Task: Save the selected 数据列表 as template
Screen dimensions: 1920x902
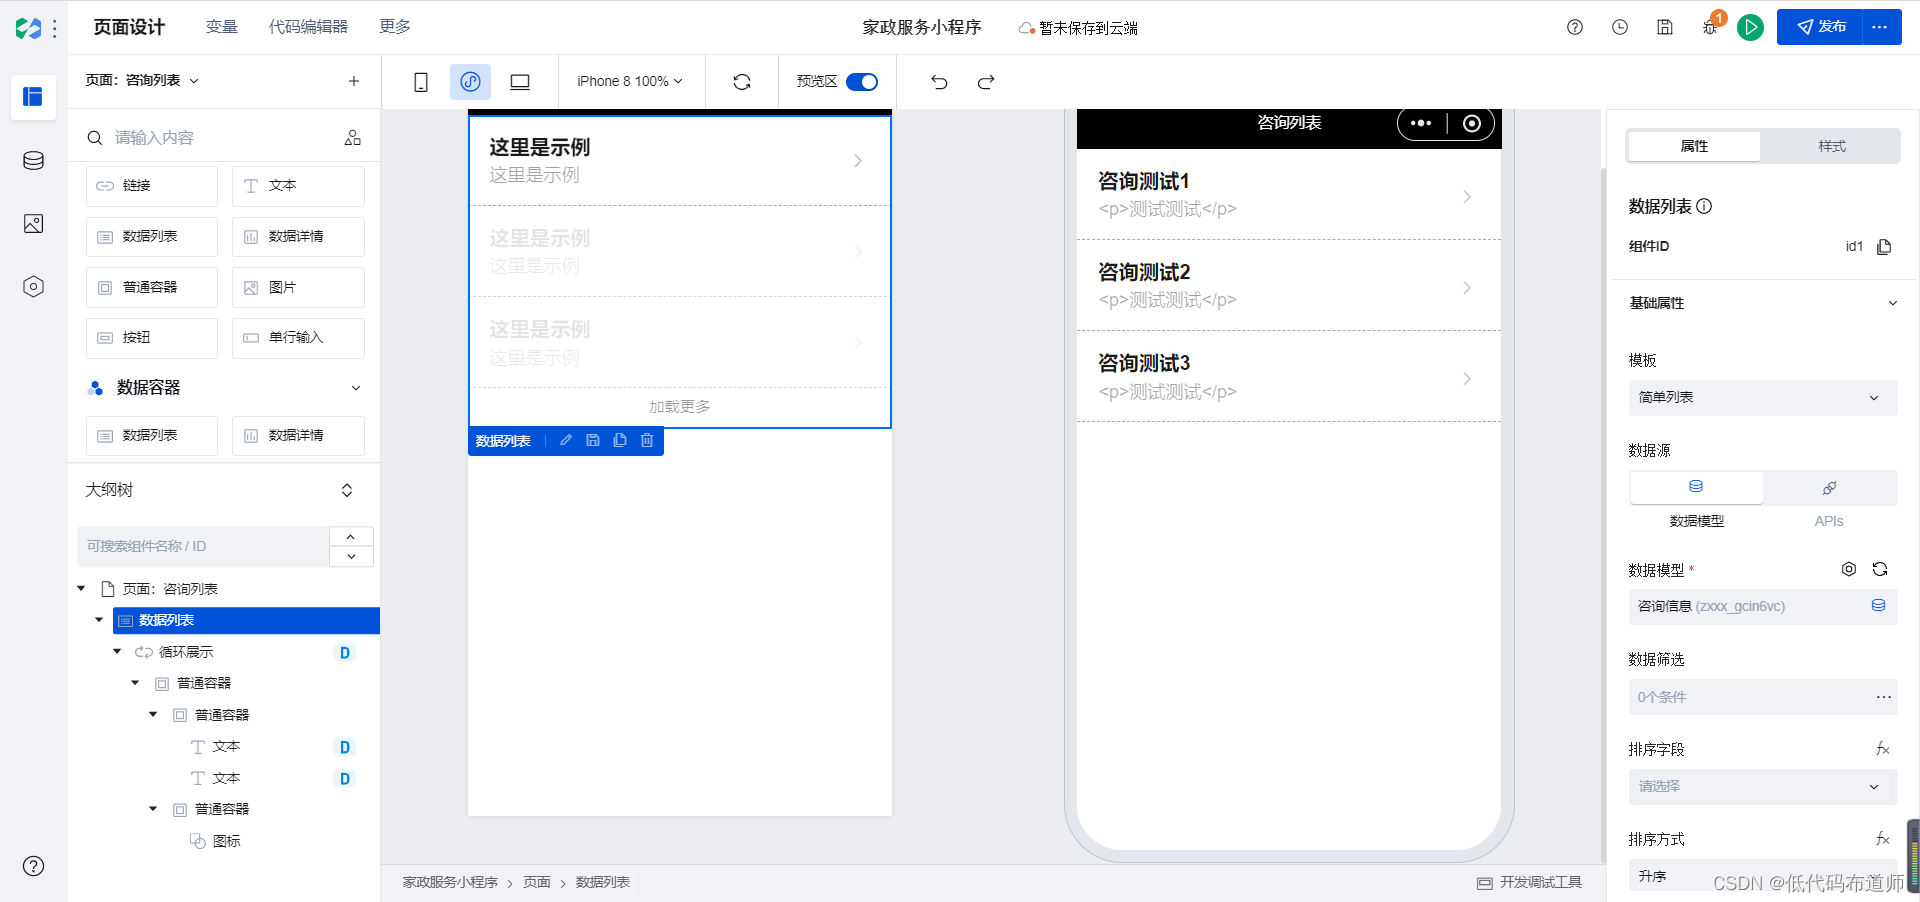Action: coord(593,440)
